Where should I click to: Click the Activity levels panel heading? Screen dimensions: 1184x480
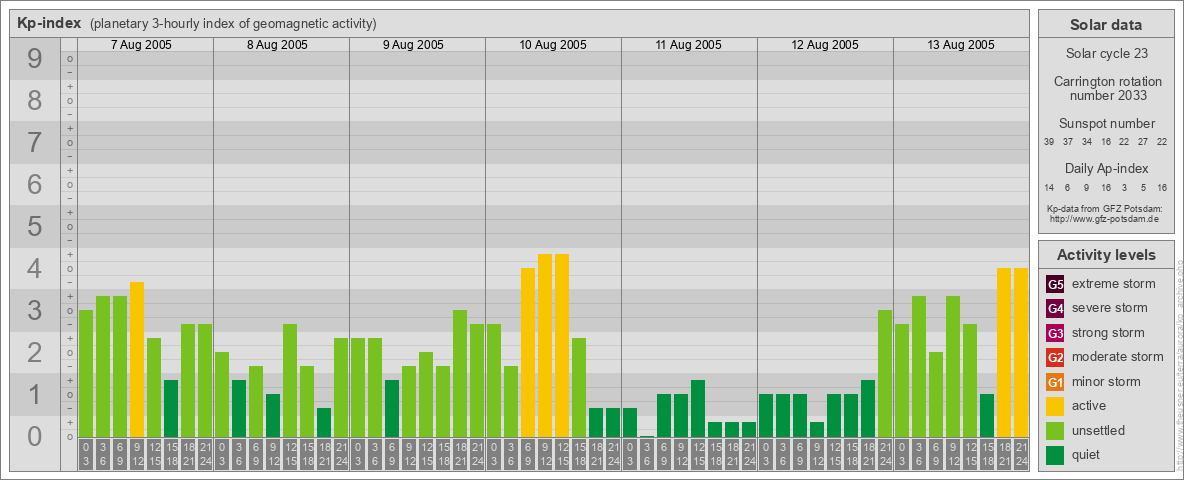[x=1105, y=255]
